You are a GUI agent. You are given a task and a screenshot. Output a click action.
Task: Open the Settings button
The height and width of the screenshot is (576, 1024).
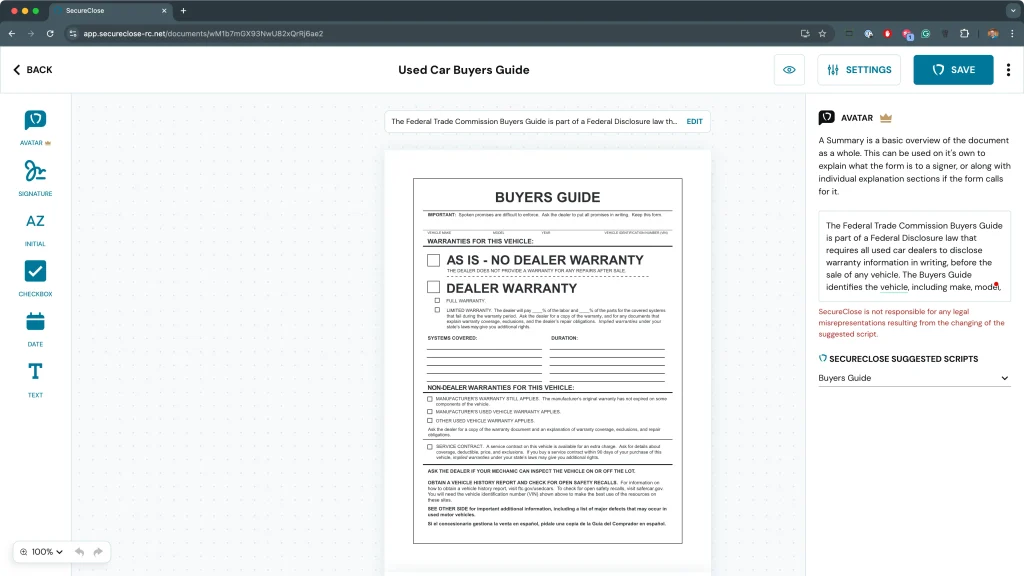point(859,70)
